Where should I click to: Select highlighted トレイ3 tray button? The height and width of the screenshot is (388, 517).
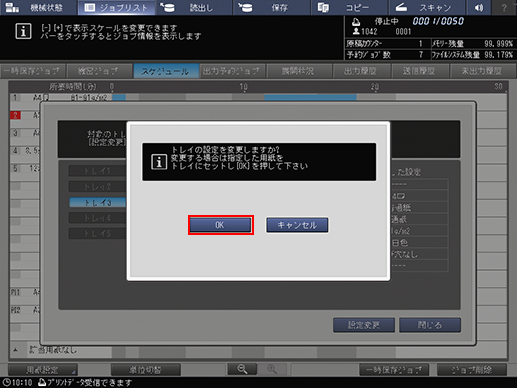tap(97, 202)
